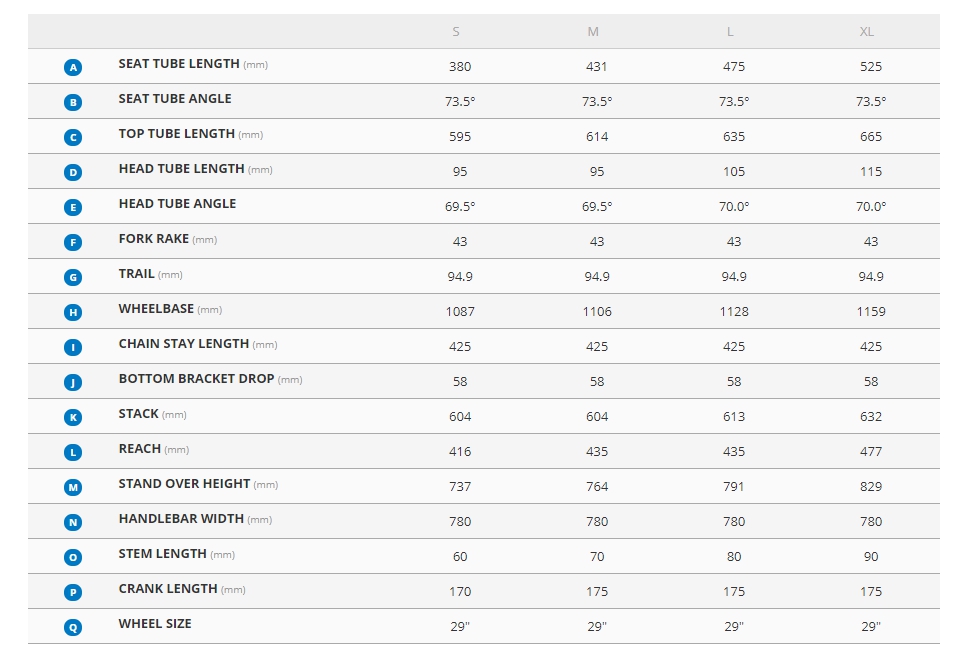Viewport: 953px width, 657px height.
Task: Click the Bottom Bracket Drop row label
Action: click(x=196, y=379)
